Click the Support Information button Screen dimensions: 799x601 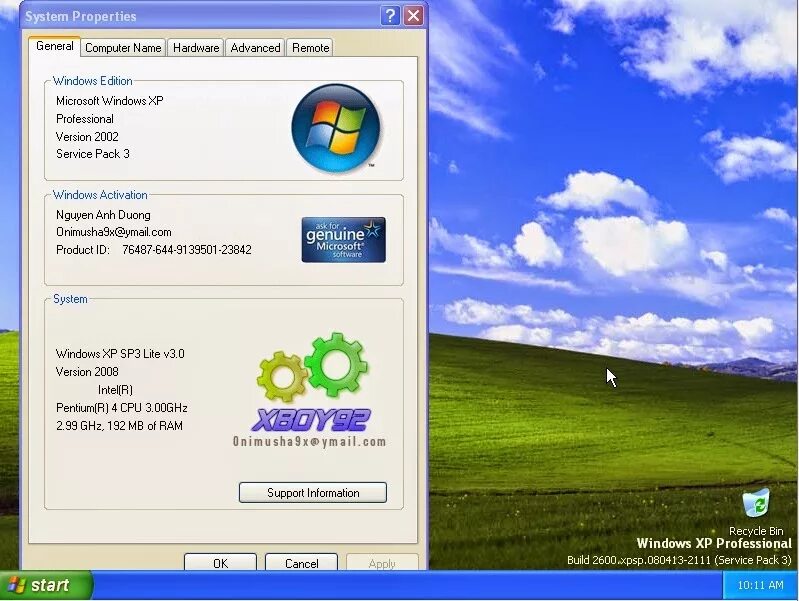(313, 493)
